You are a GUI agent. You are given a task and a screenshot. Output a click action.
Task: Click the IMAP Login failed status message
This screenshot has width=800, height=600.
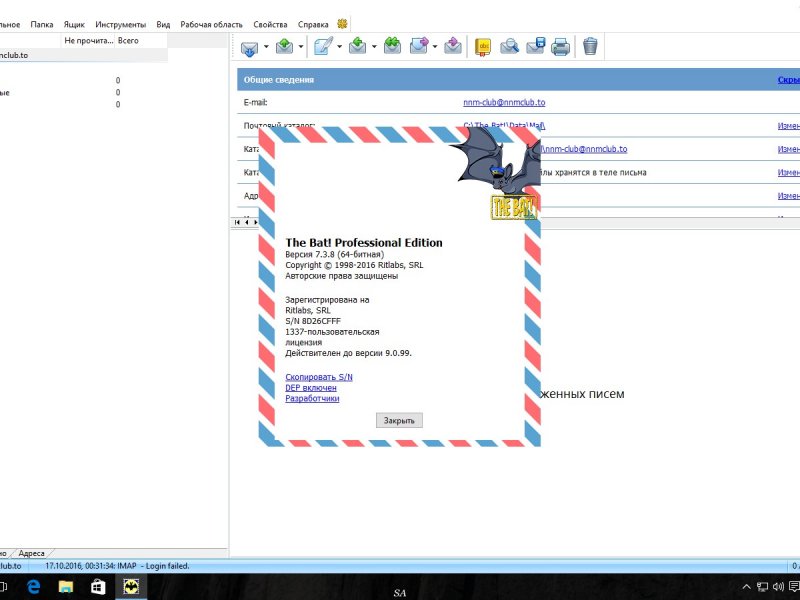(x=117, y=566)
